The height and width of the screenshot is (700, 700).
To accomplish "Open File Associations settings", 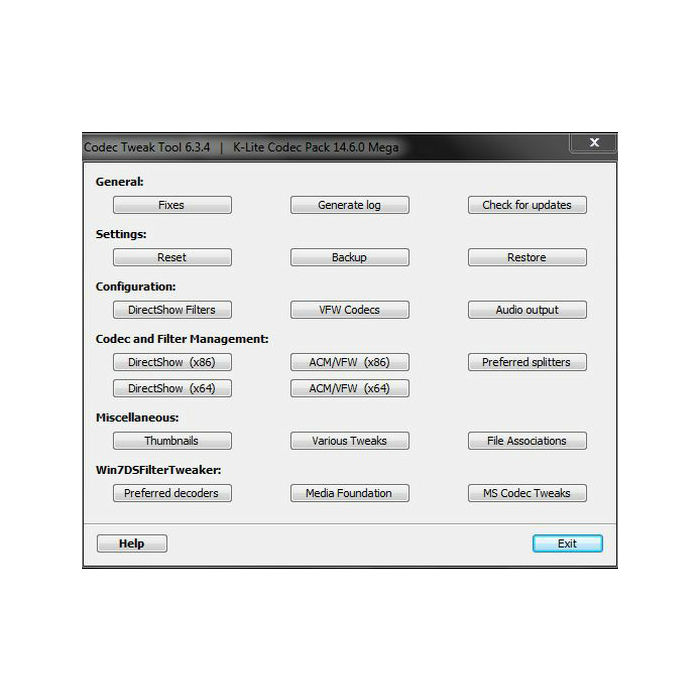I will tap(527, 441).
